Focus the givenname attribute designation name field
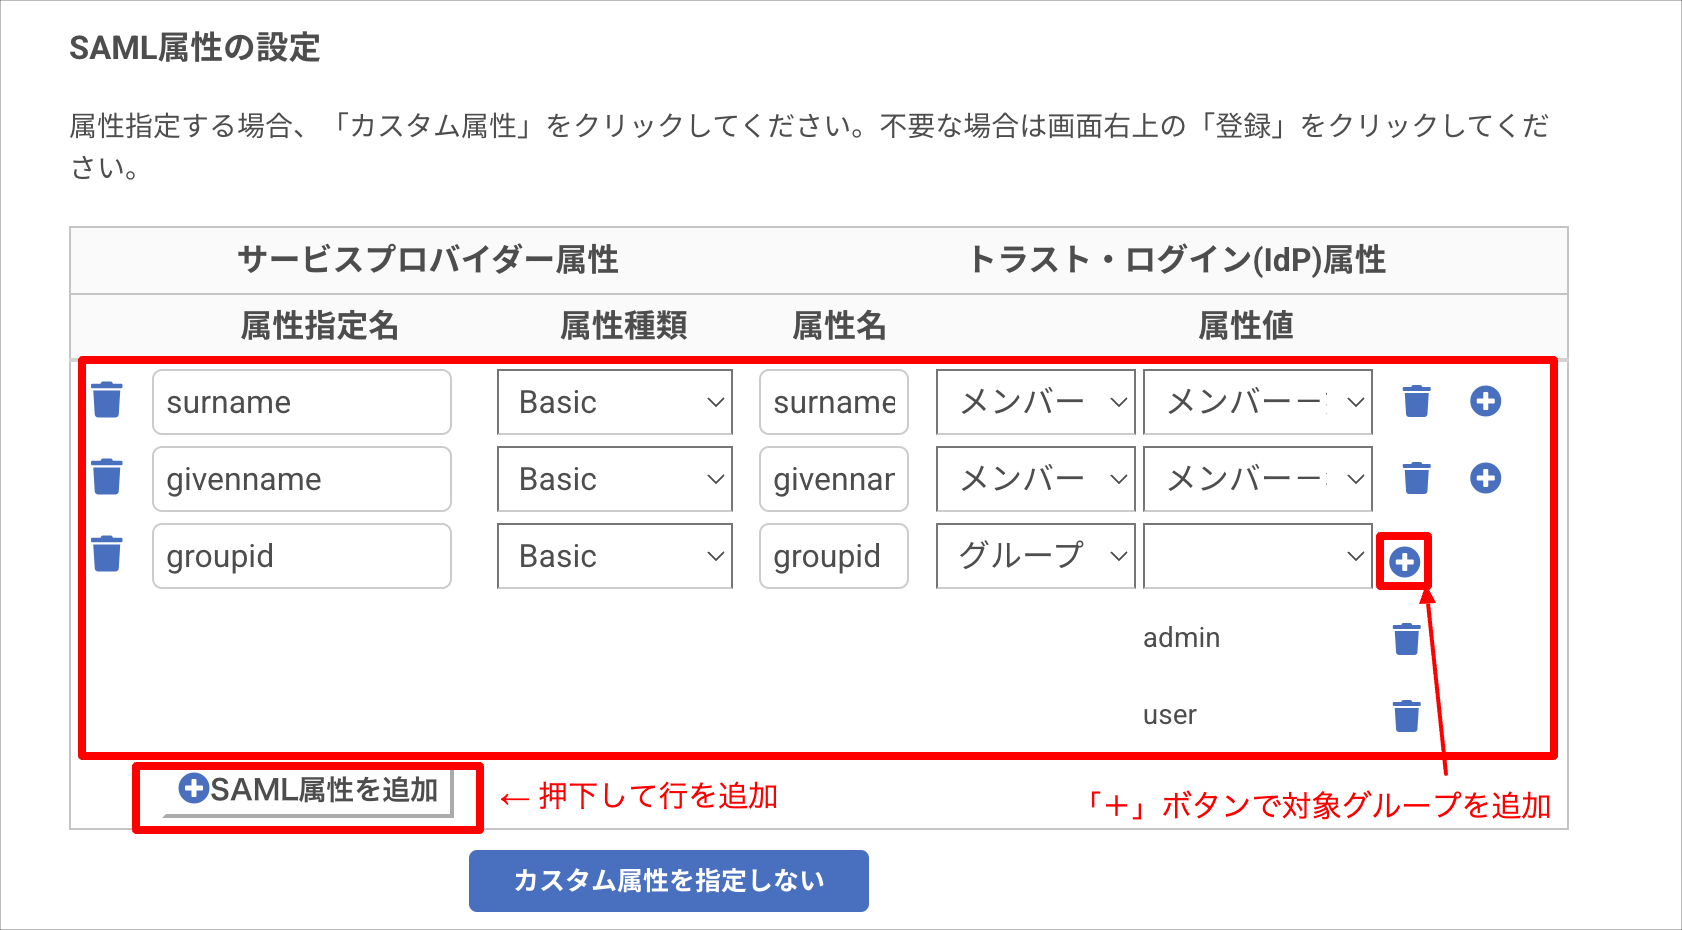Viewport: 1682px width, 930px height. 302,479
